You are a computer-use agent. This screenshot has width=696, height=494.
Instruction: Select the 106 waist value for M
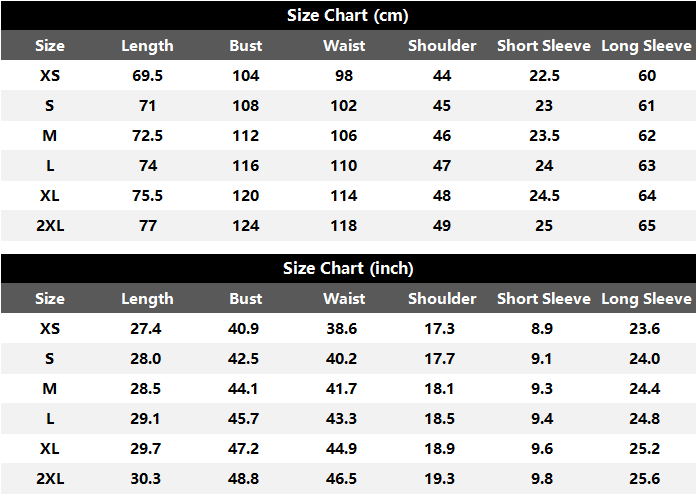[344, 135]
